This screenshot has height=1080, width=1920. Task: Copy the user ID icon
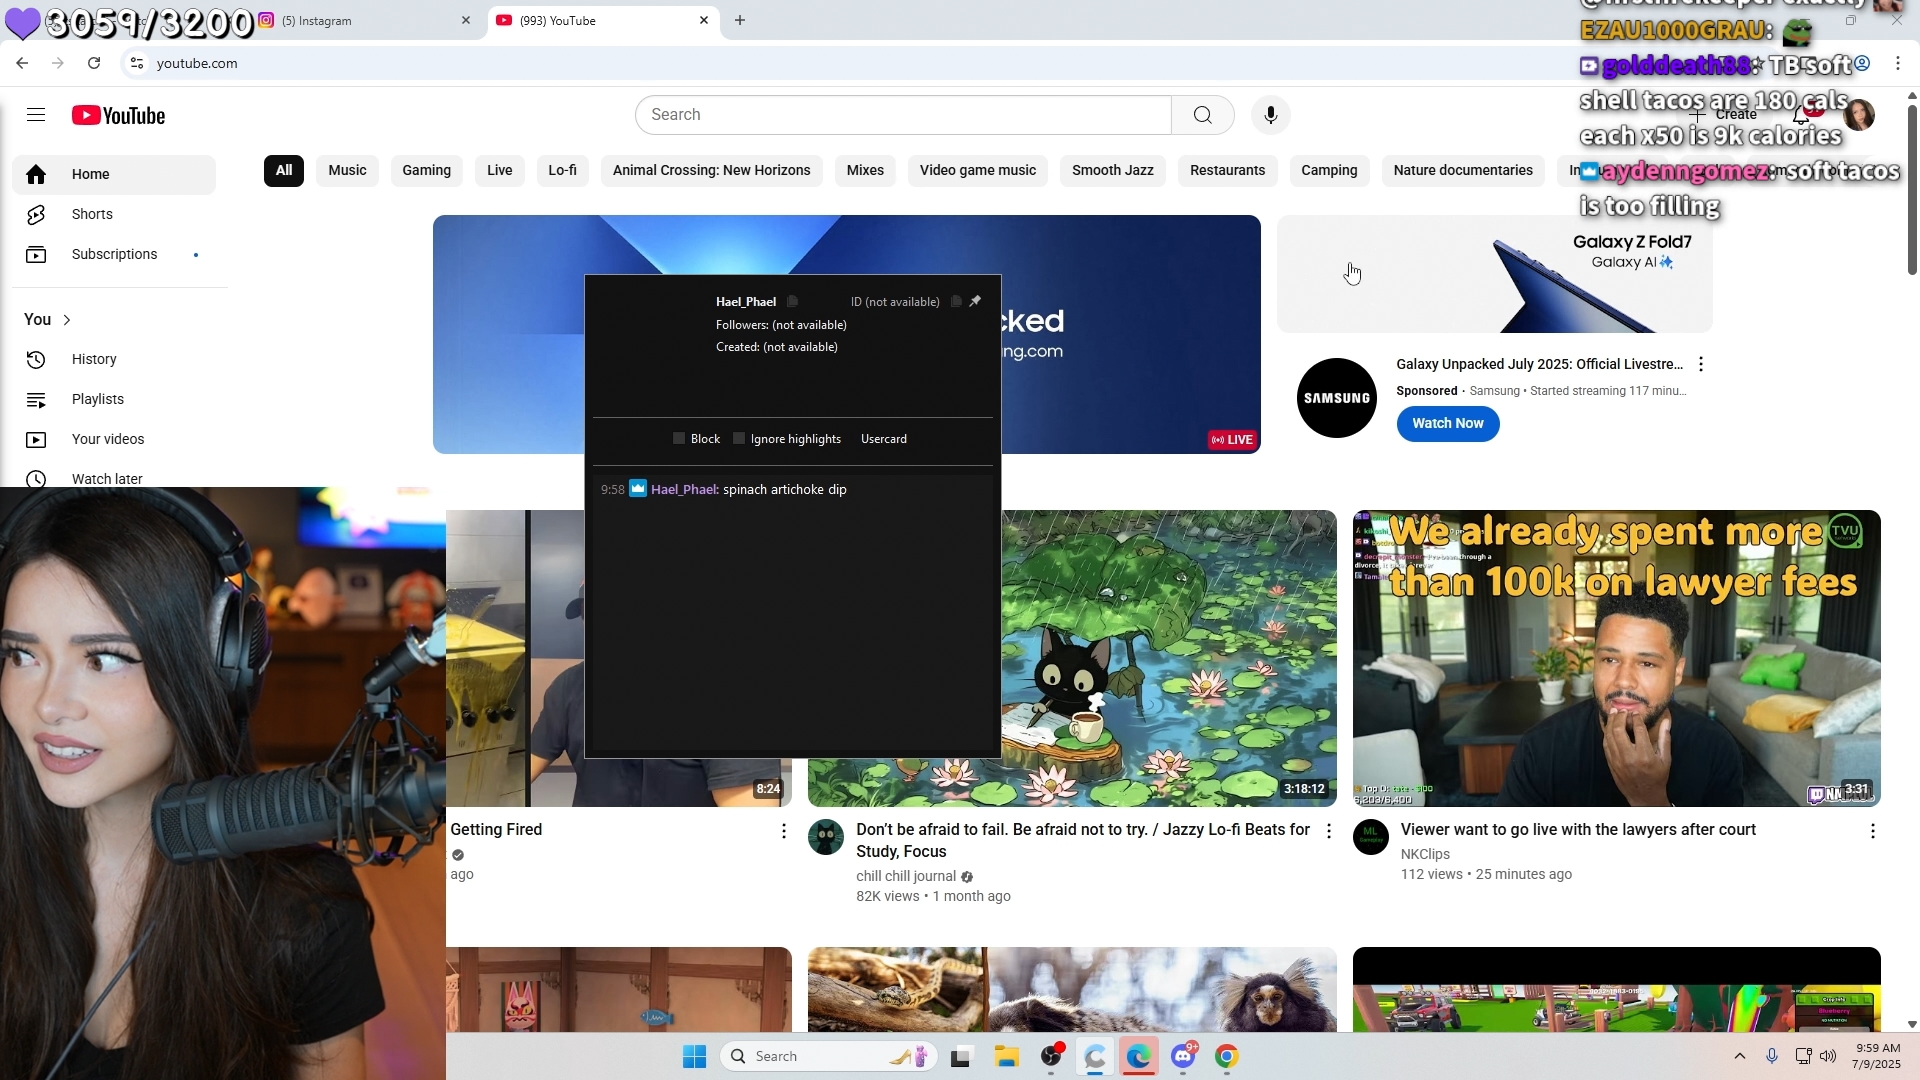pos(956,301)
